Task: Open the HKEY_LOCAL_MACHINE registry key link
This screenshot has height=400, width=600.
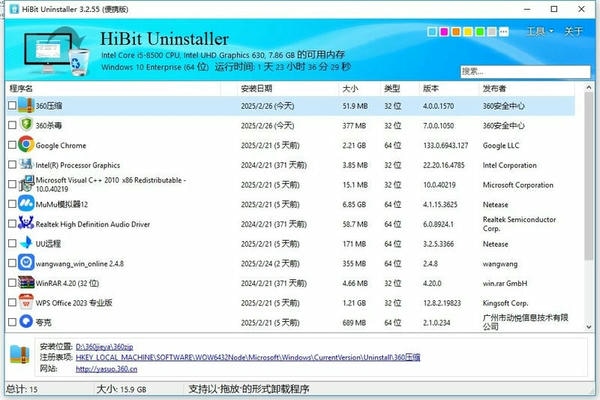Action: (x=248, y=357)
